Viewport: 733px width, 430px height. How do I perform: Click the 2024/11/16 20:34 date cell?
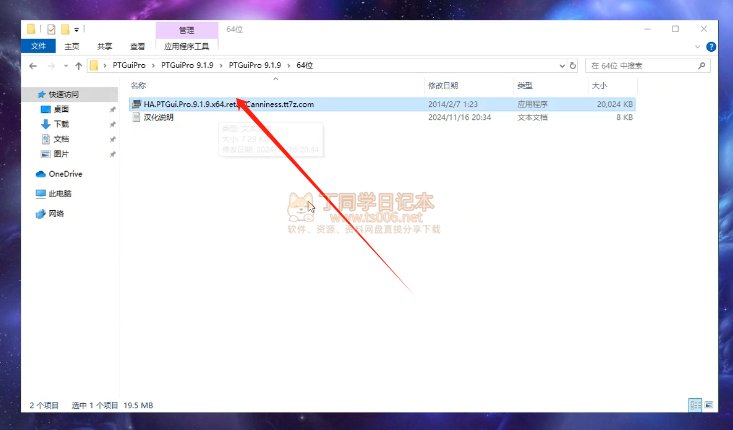tap(460, 117)
